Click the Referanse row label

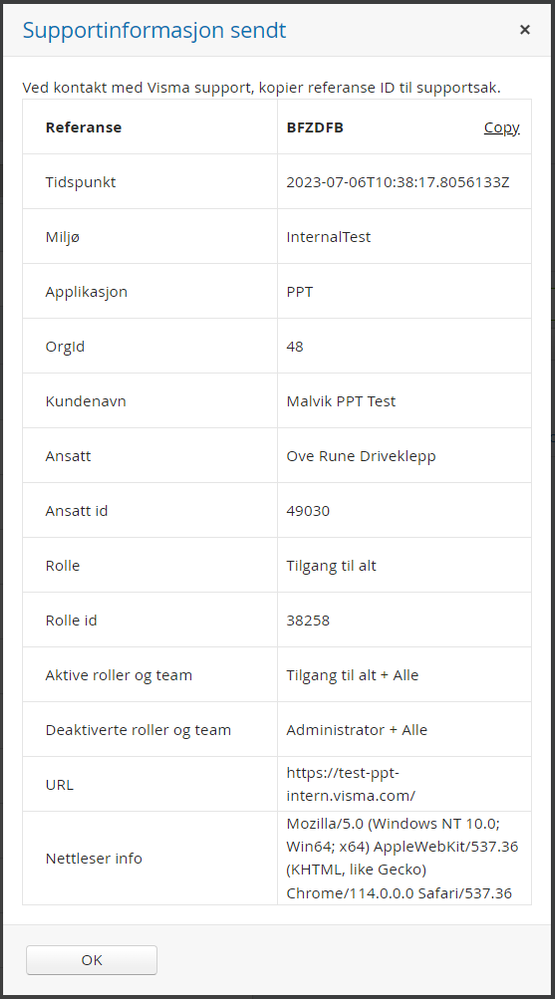tap(83, 127)
